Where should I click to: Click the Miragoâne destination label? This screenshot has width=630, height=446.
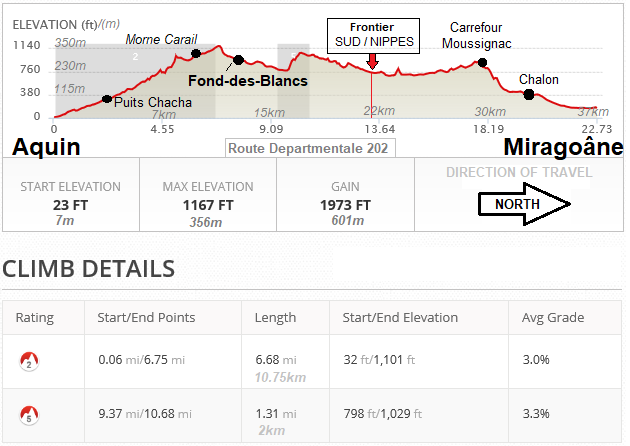point(563,148)
